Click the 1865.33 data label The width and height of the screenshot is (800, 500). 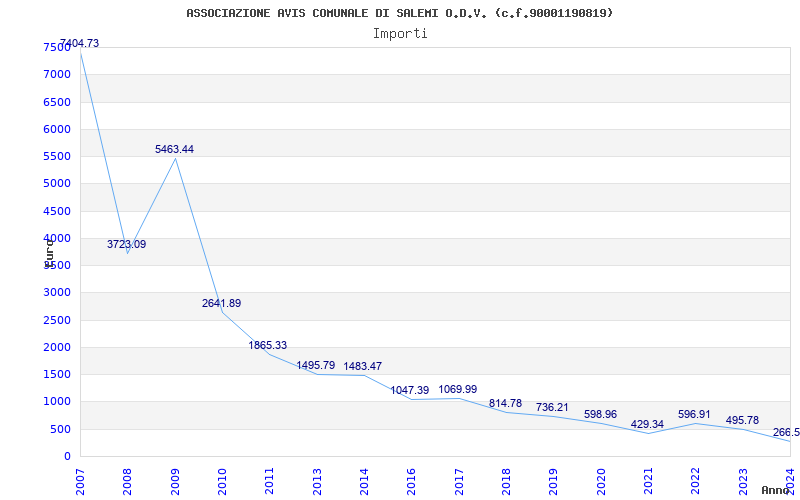(x=268, y=345)
